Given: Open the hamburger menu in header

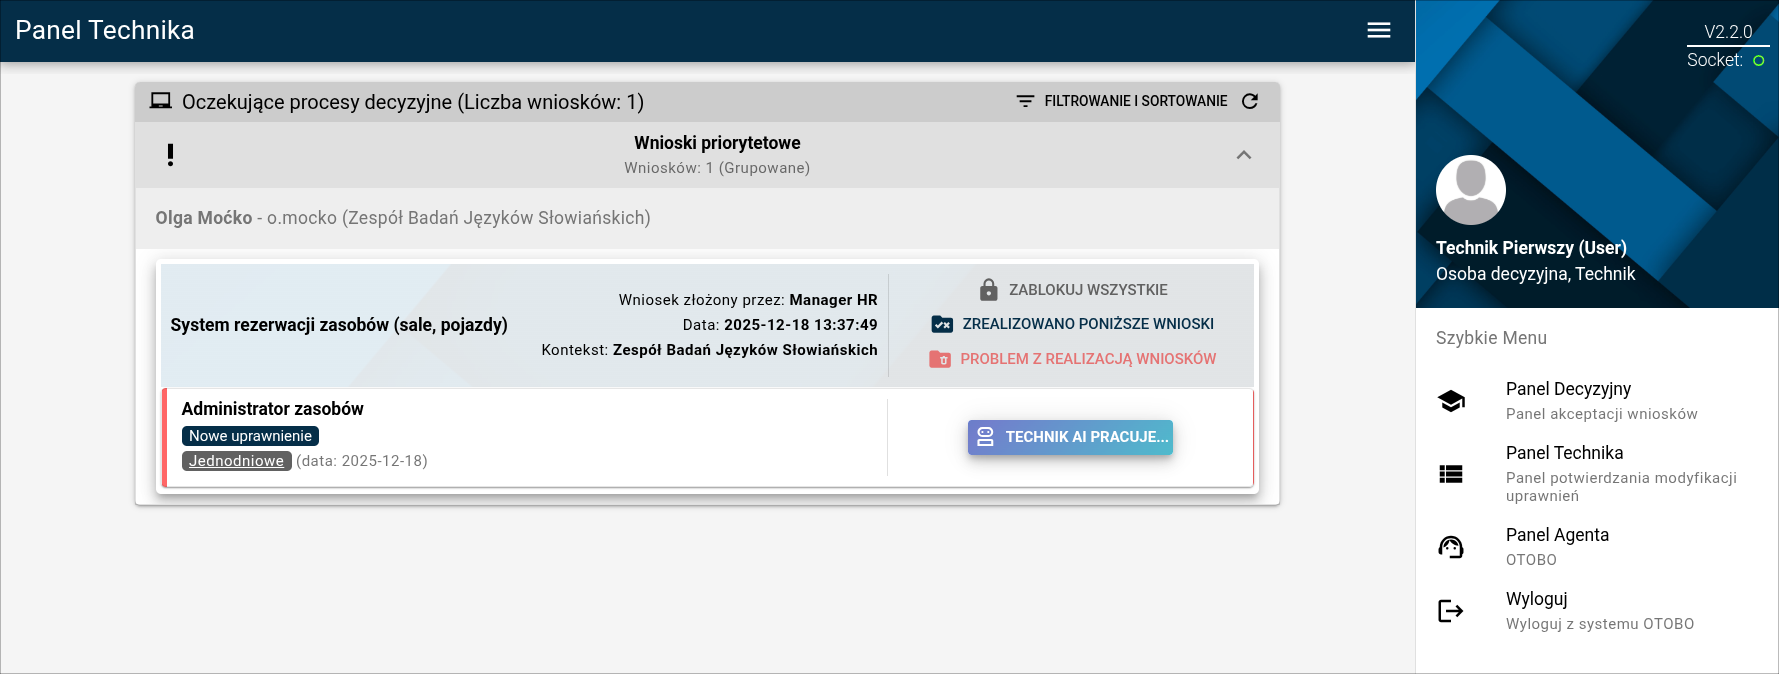Looking at the screenshot, I should (1379, 30).
